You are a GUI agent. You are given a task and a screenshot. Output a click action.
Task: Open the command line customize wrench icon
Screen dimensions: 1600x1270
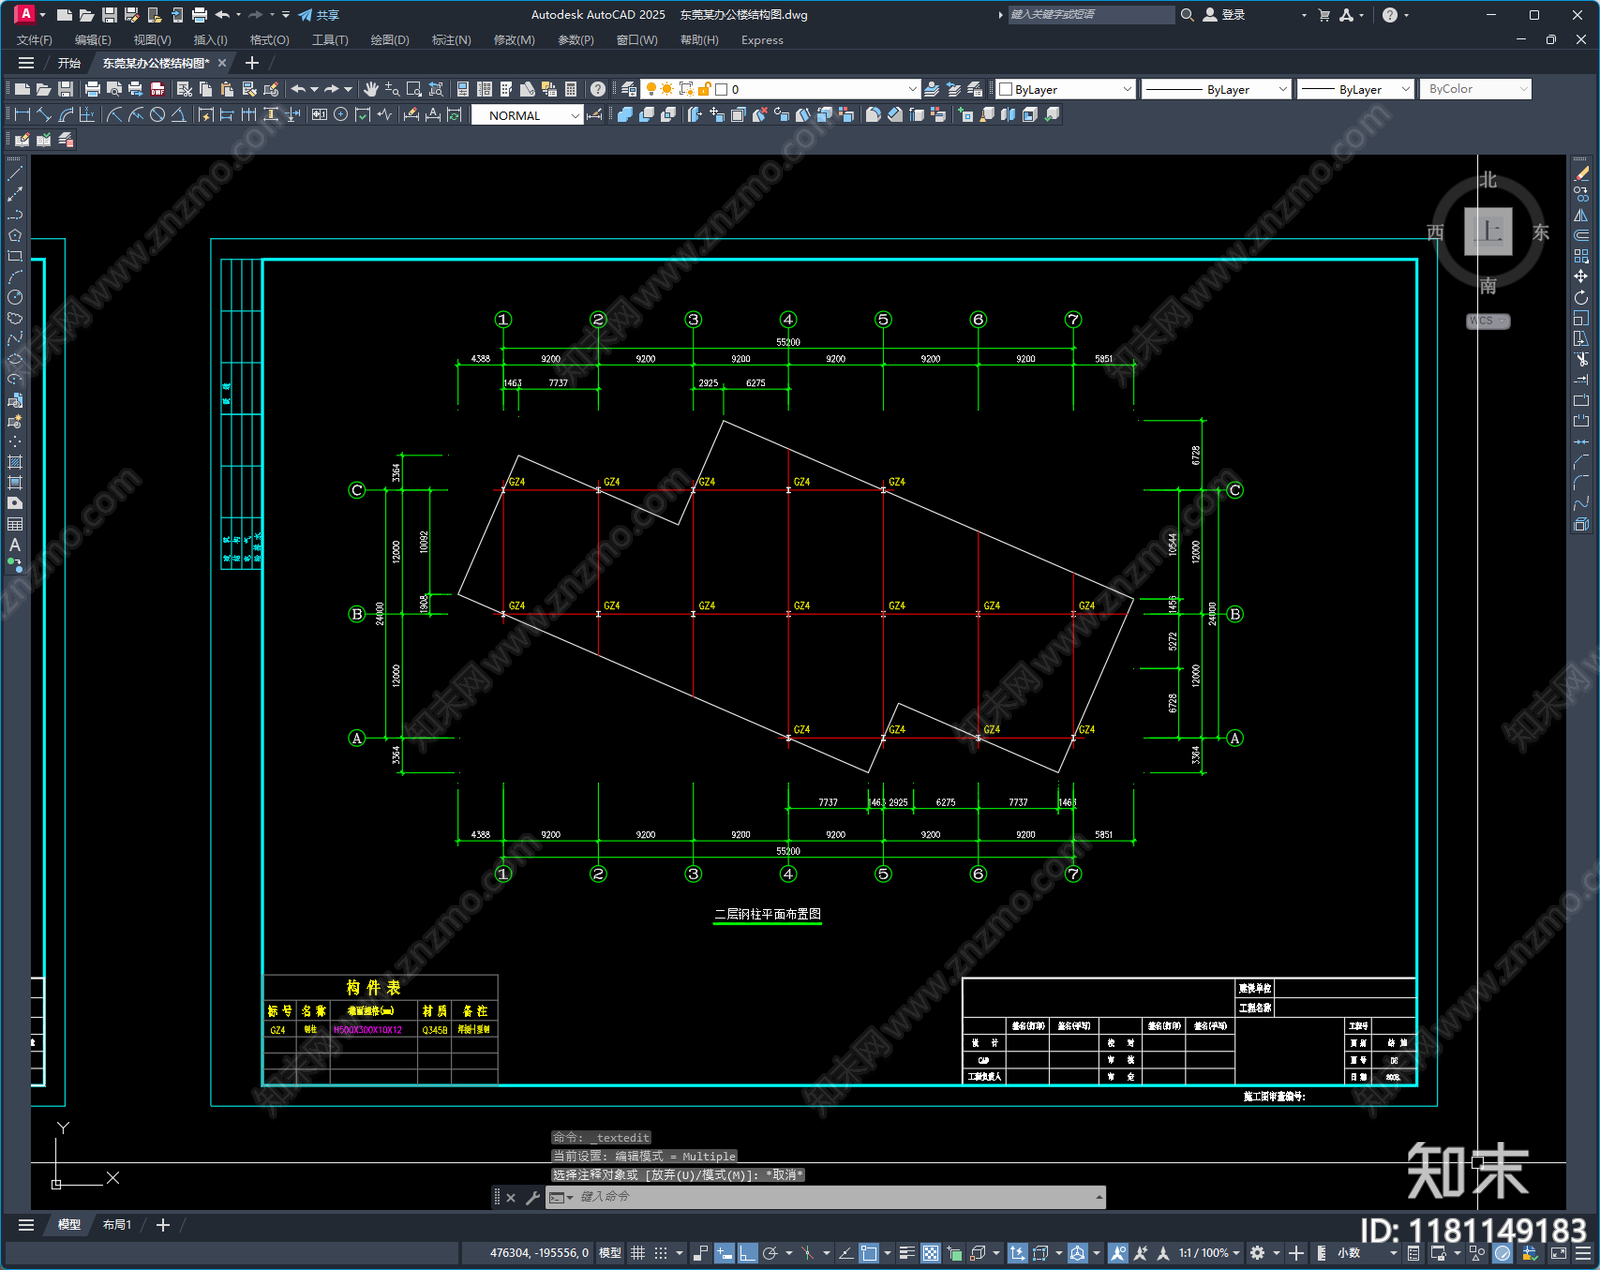pos(533,1197)
